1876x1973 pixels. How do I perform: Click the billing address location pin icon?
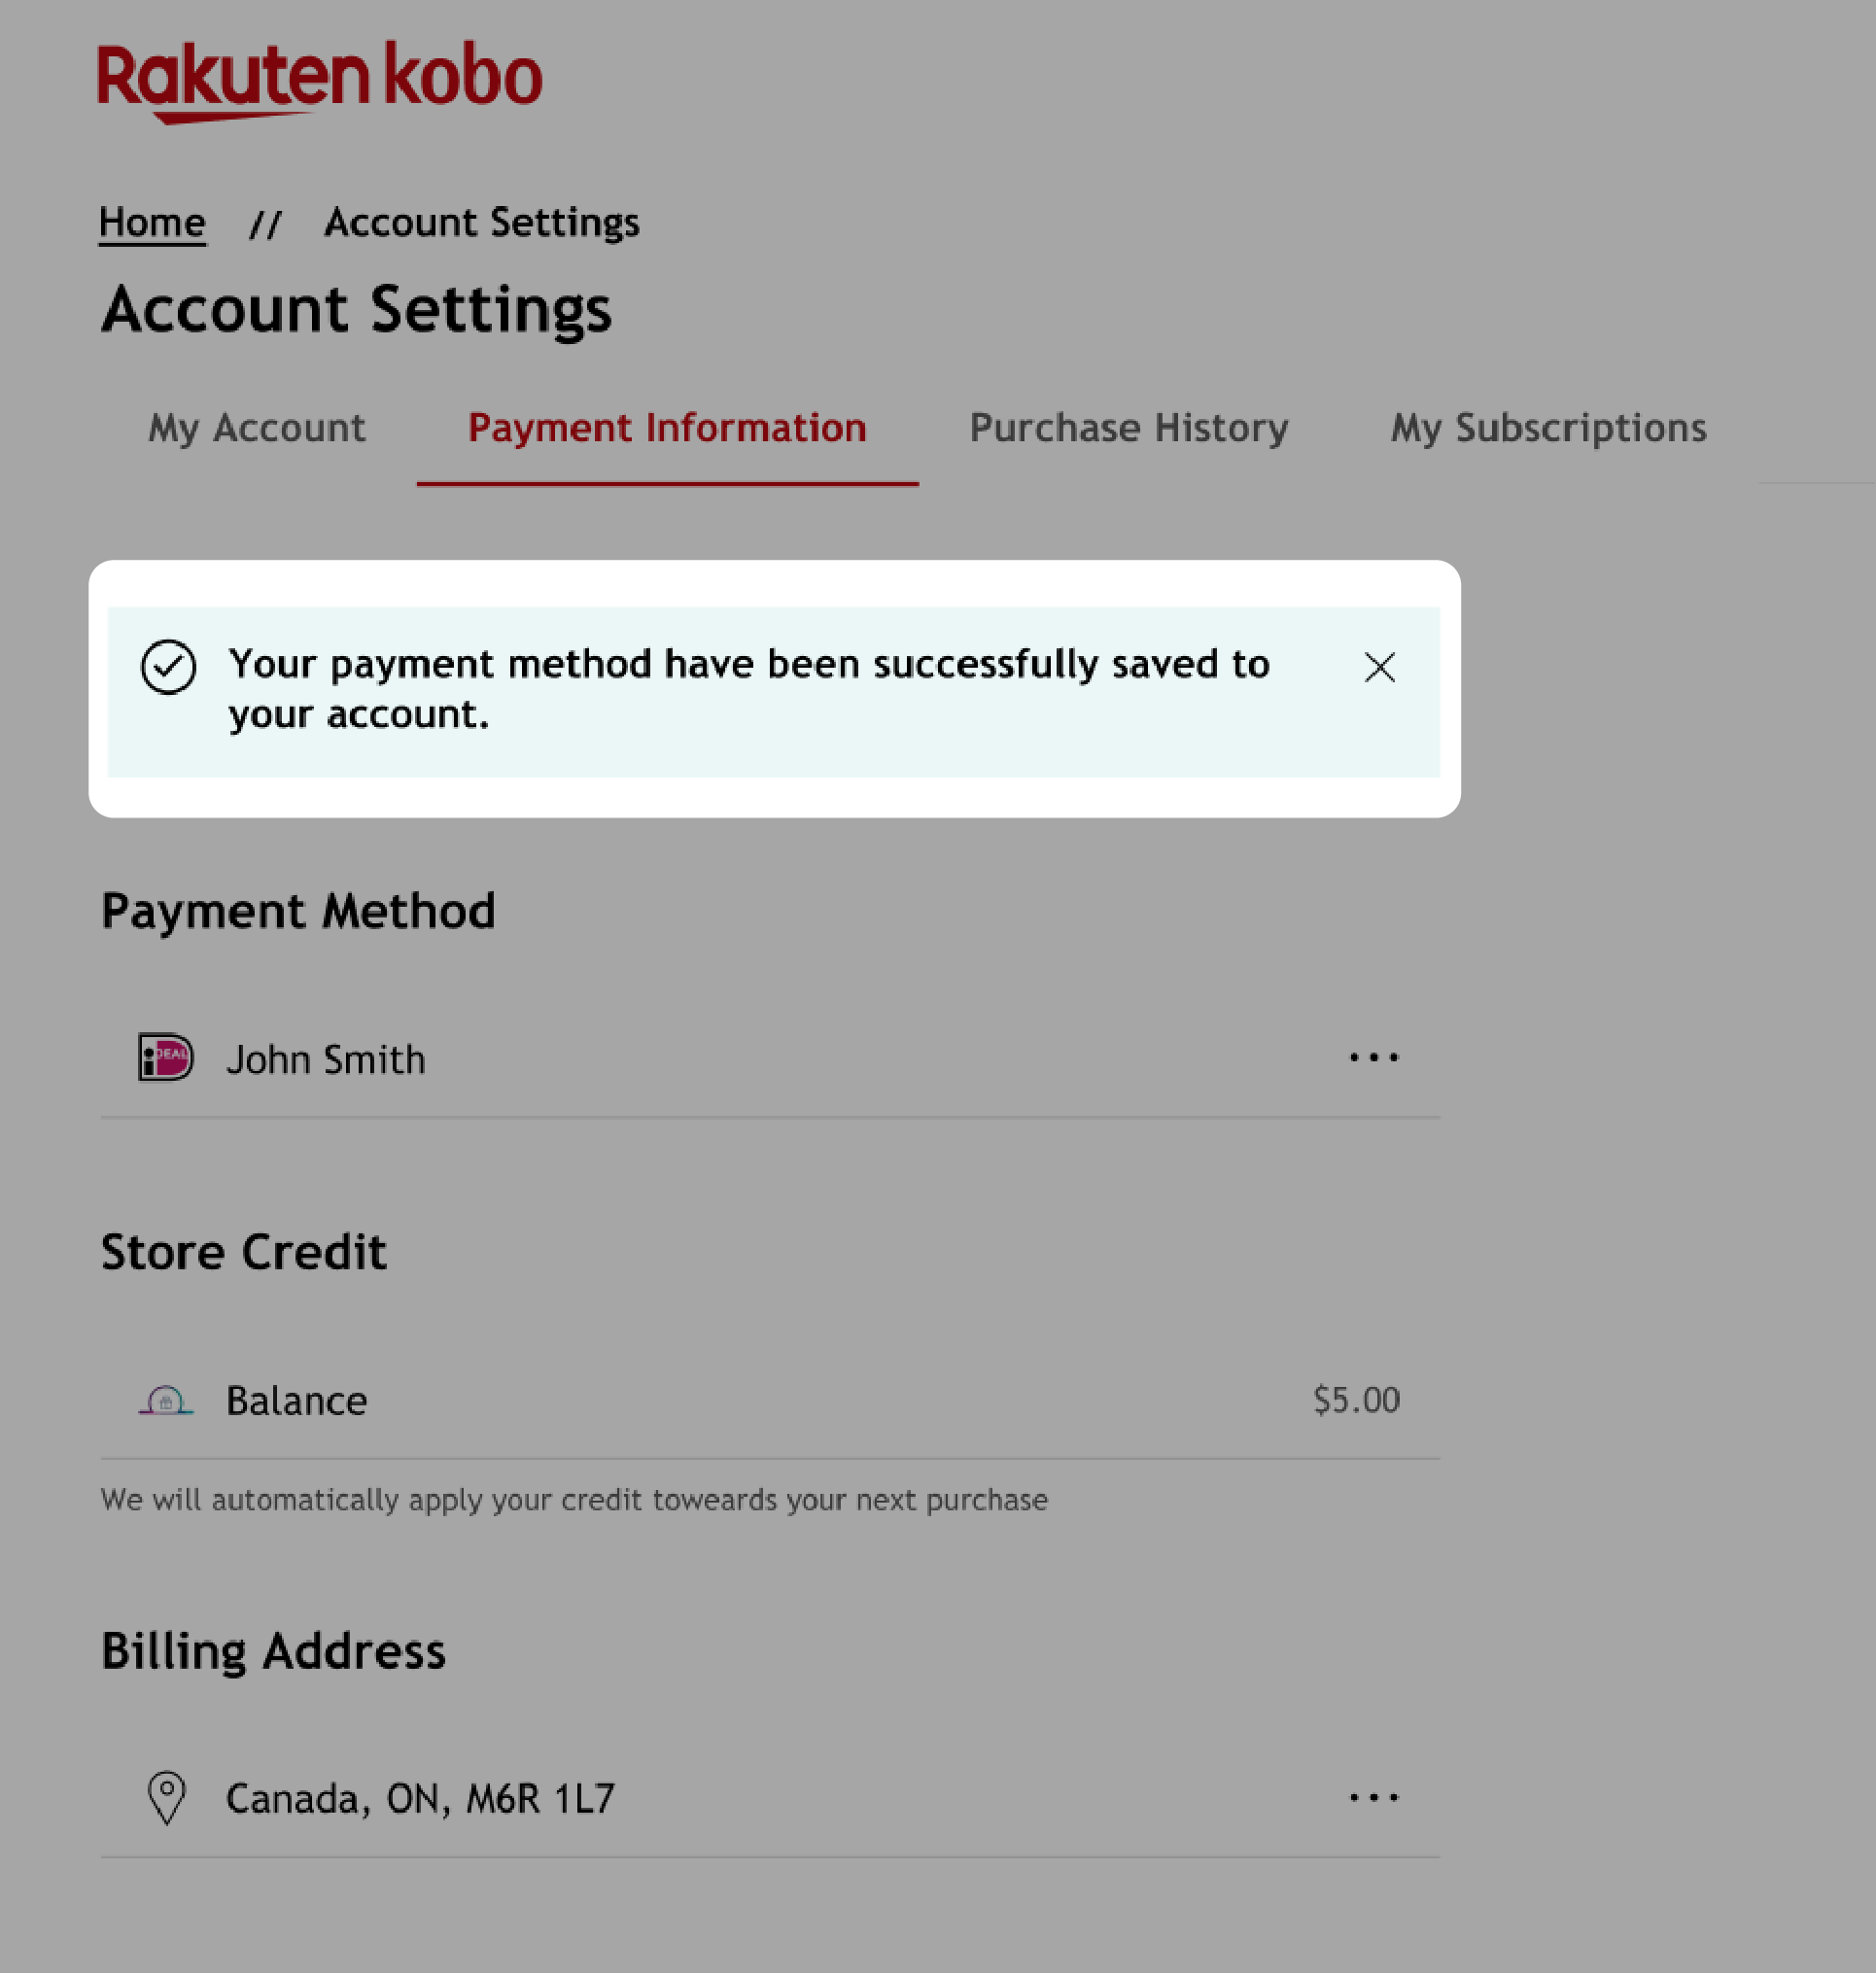165,1795
